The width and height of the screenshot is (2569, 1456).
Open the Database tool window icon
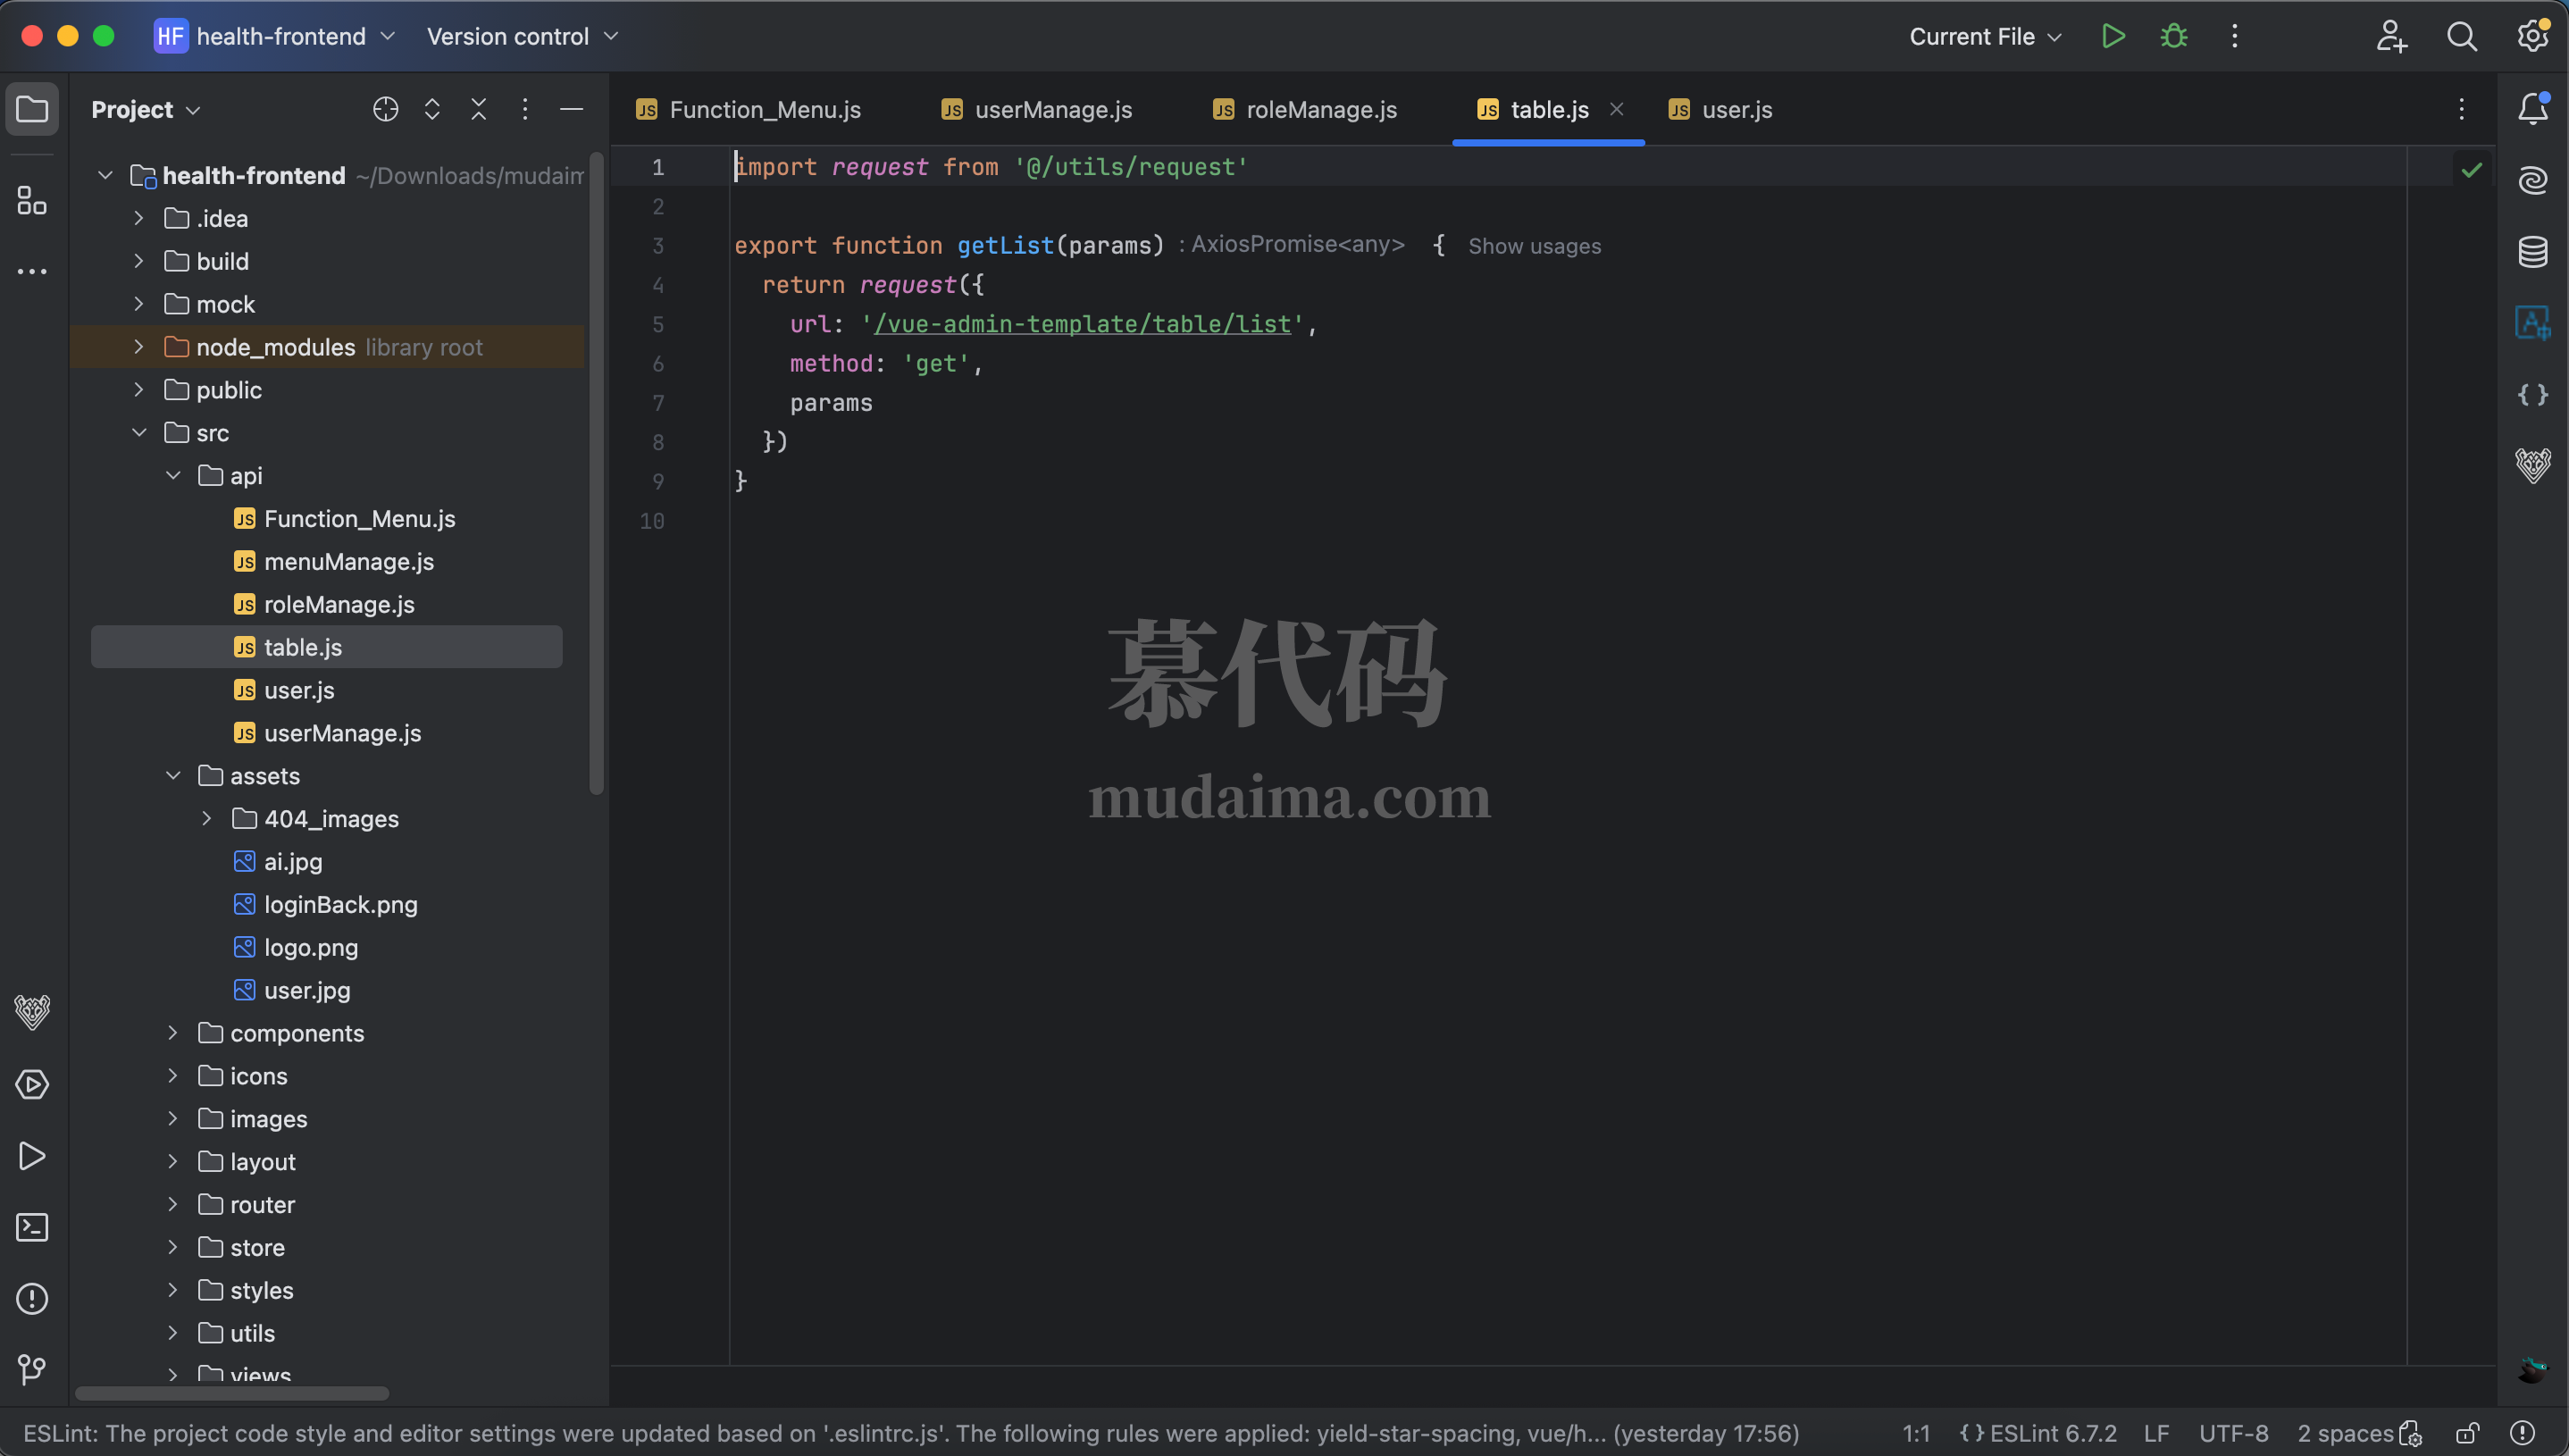click(x=2532, y=252)
